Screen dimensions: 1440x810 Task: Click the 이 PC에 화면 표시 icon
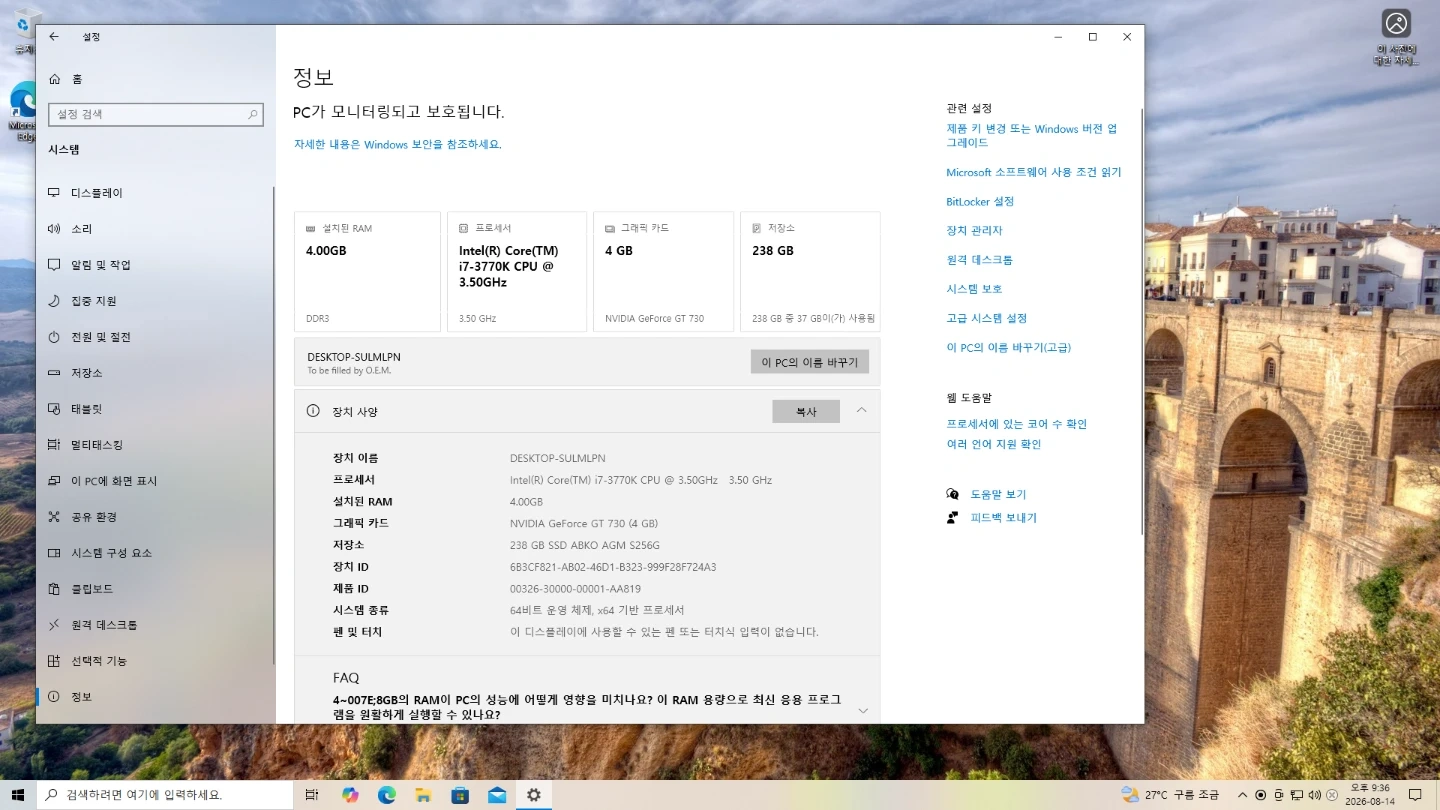tap(54, 481)
